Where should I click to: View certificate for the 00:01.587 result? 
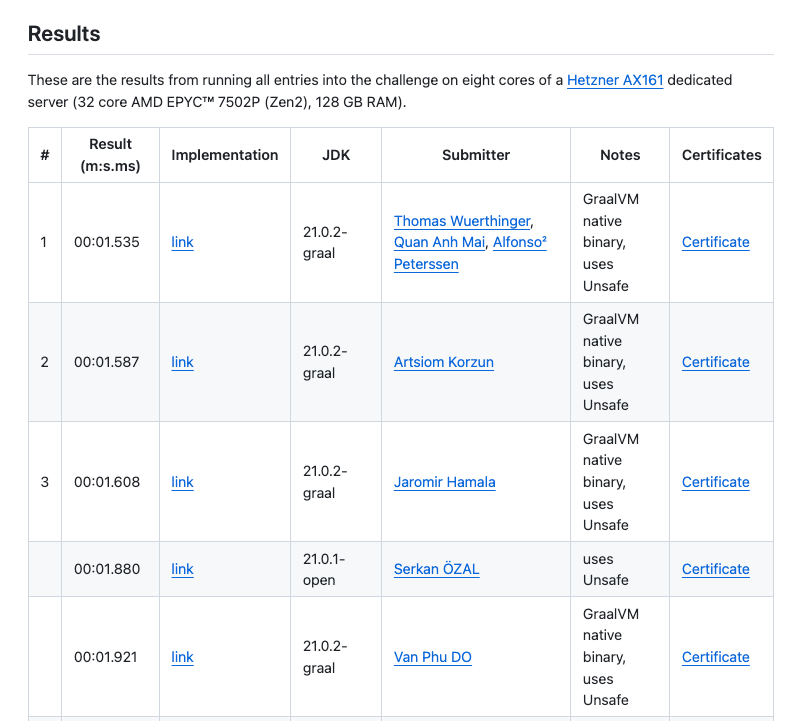click(715, 362)
